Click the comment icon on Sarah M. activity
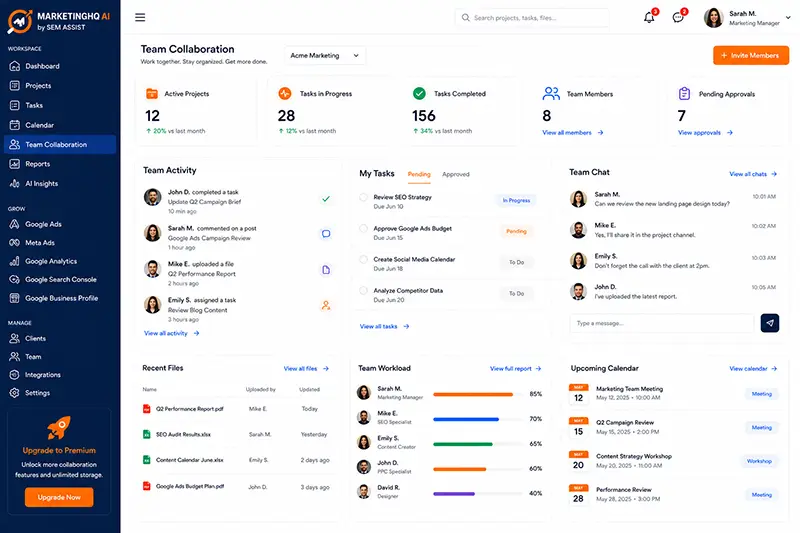 (x=326, y=234)
